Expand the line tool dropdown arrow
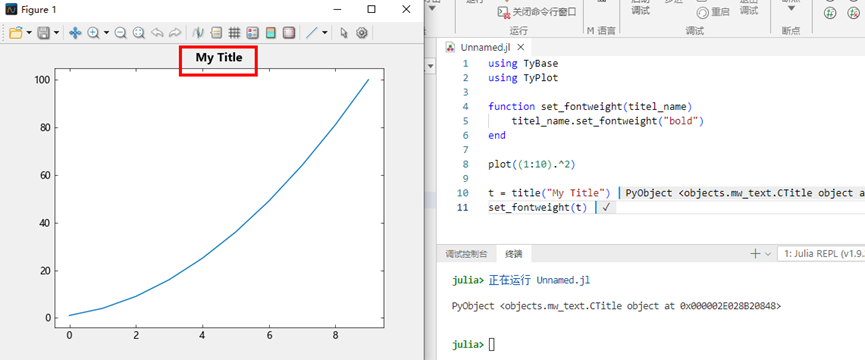This screenshot has height=360, width=865. point(324,33)
